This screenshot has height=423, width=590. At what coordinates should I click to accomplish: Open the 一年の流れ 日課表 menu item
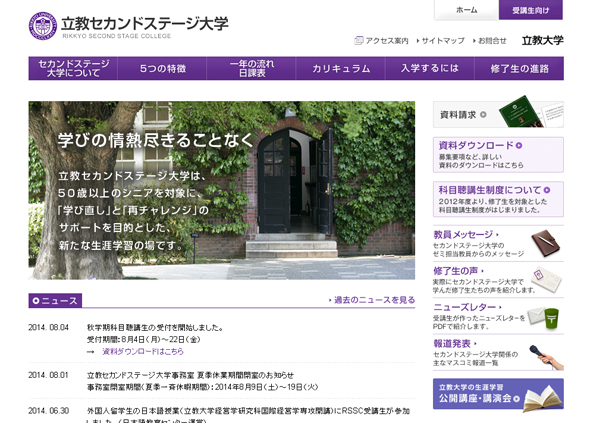coord(251,68)
